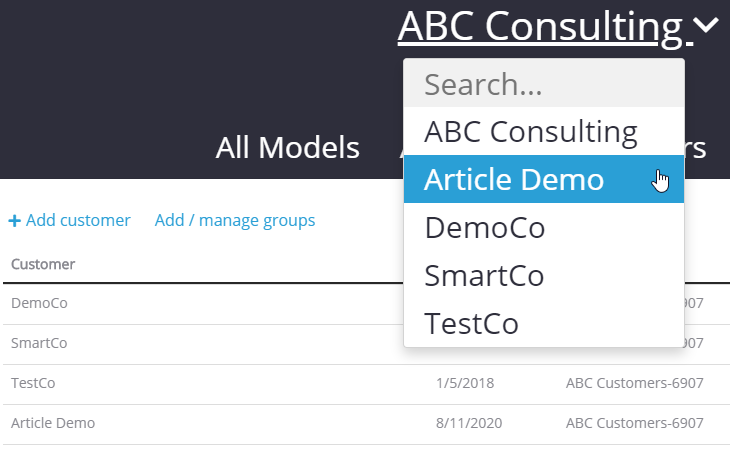Open the All Models tab
The height and width of the screenshot is (450, 730).
click(287, 148)
